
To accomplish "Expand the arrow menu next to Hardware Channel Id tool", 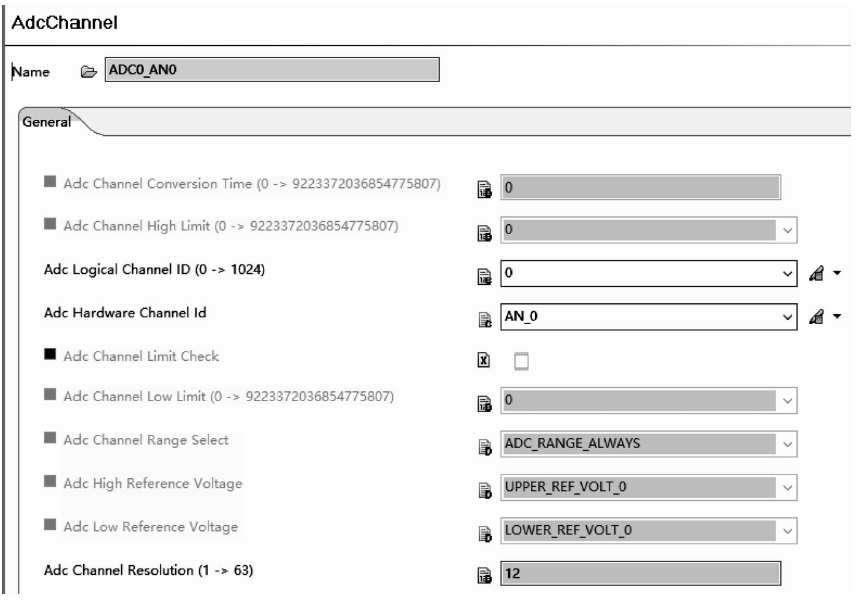I will click(x=837, y=317).
